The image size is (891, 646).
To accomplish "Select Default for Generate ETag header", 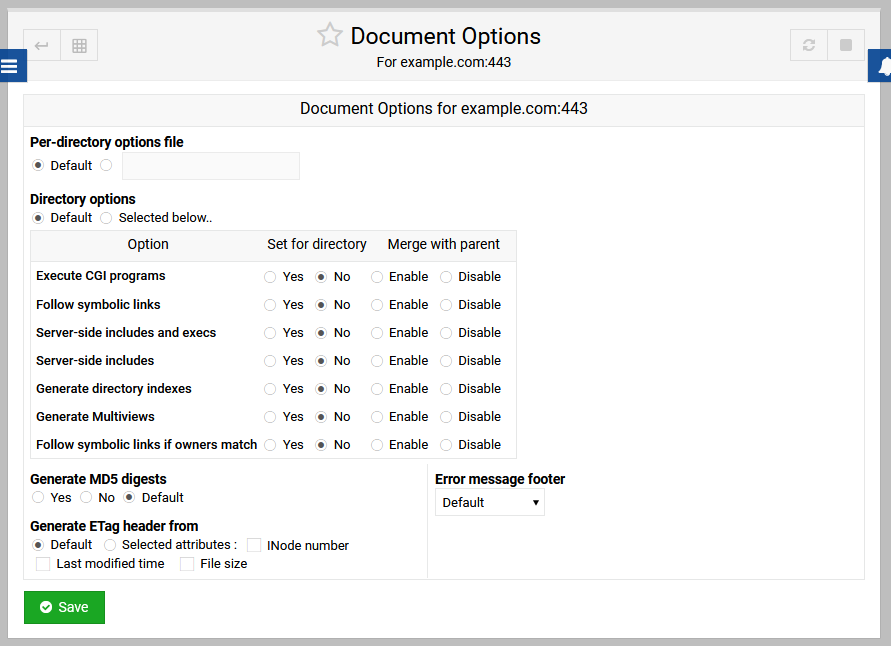I will (38, 545).
